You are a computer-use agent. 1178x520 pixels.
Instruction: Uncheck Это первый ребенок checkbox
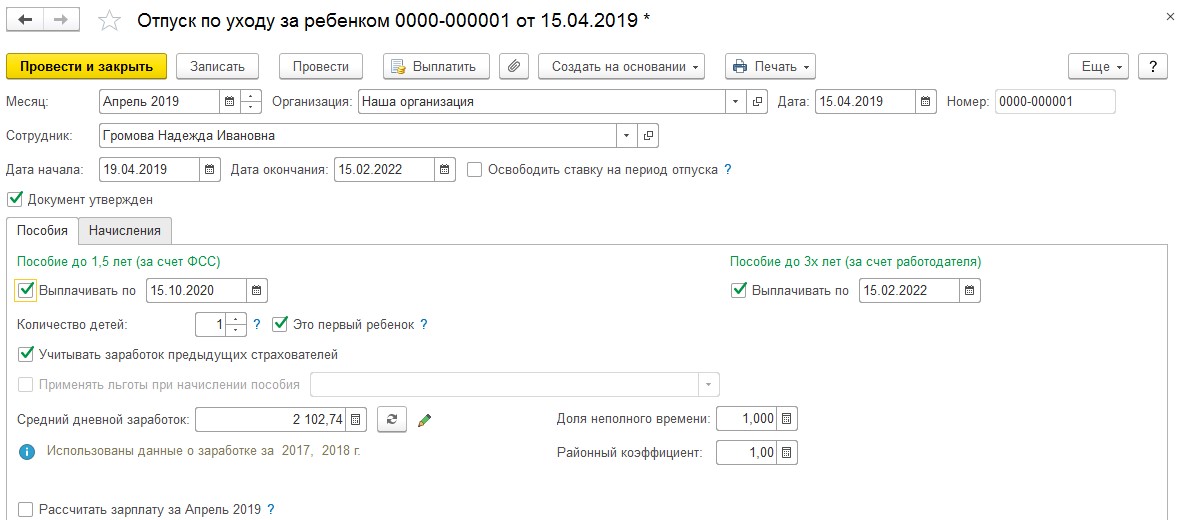tap(280, 325)
